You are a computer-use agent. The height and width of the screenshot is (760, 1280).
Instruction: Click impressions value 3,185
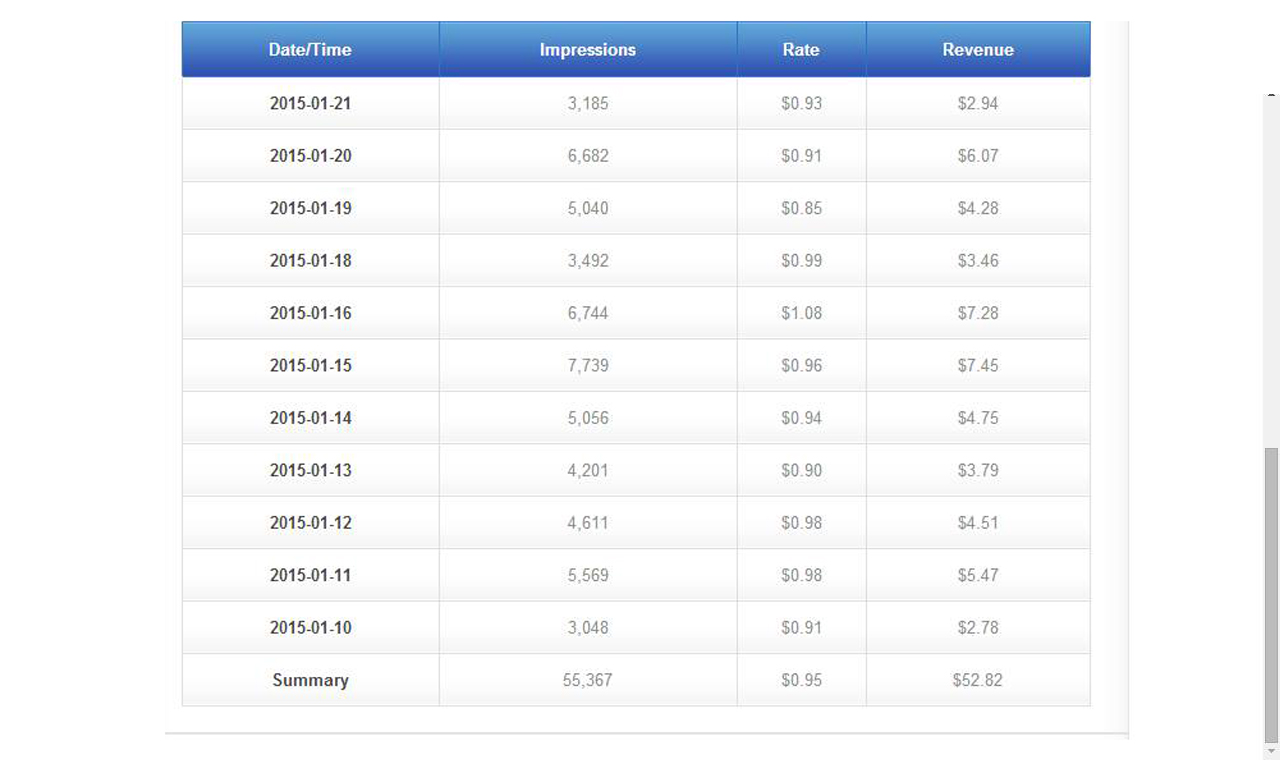(588, 103)
